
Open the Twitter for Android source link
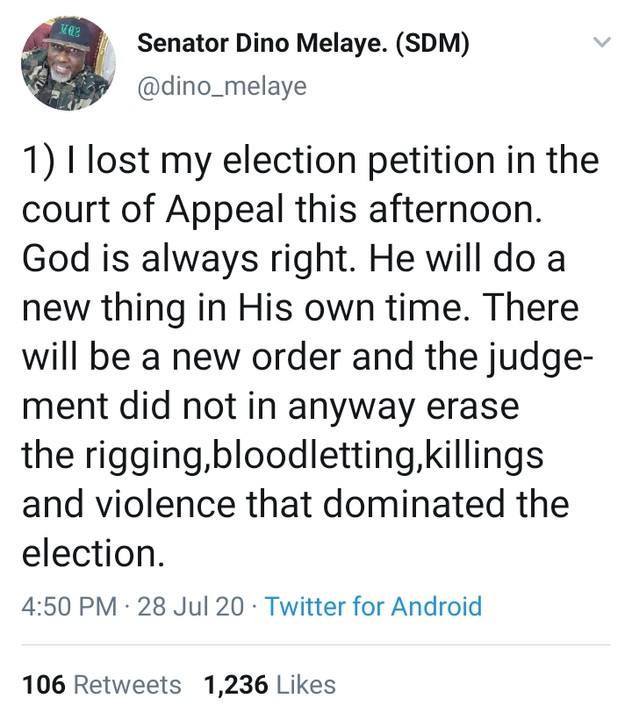pos(373,607)
